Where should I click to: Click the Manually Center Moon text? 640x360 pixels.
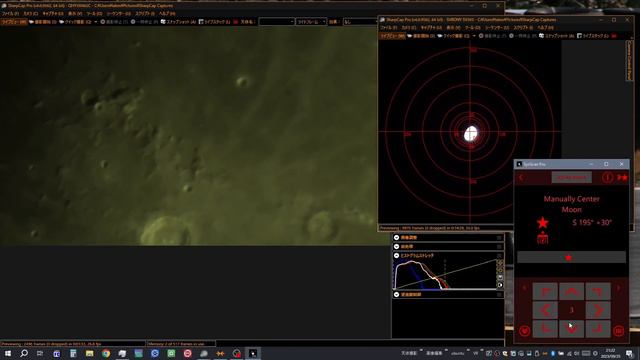(571, 204)
